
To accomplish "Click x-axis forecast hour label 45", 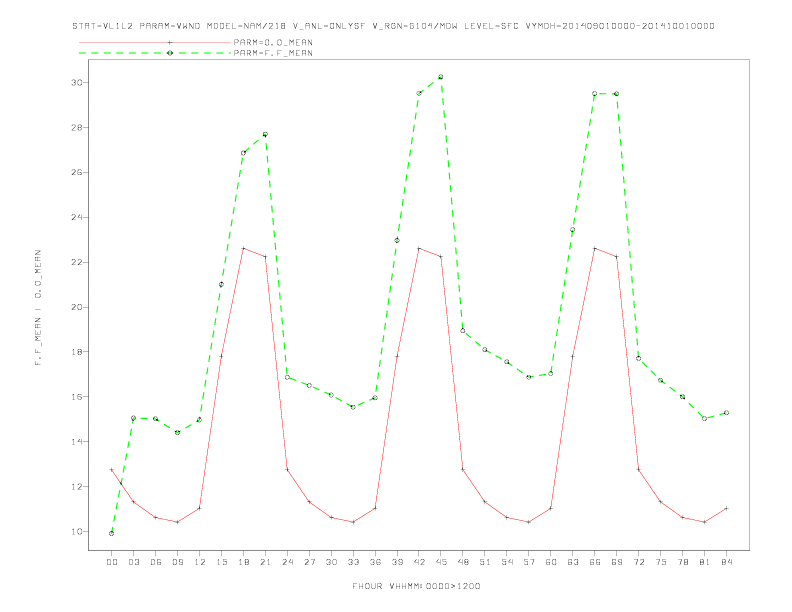I will 441,562.
